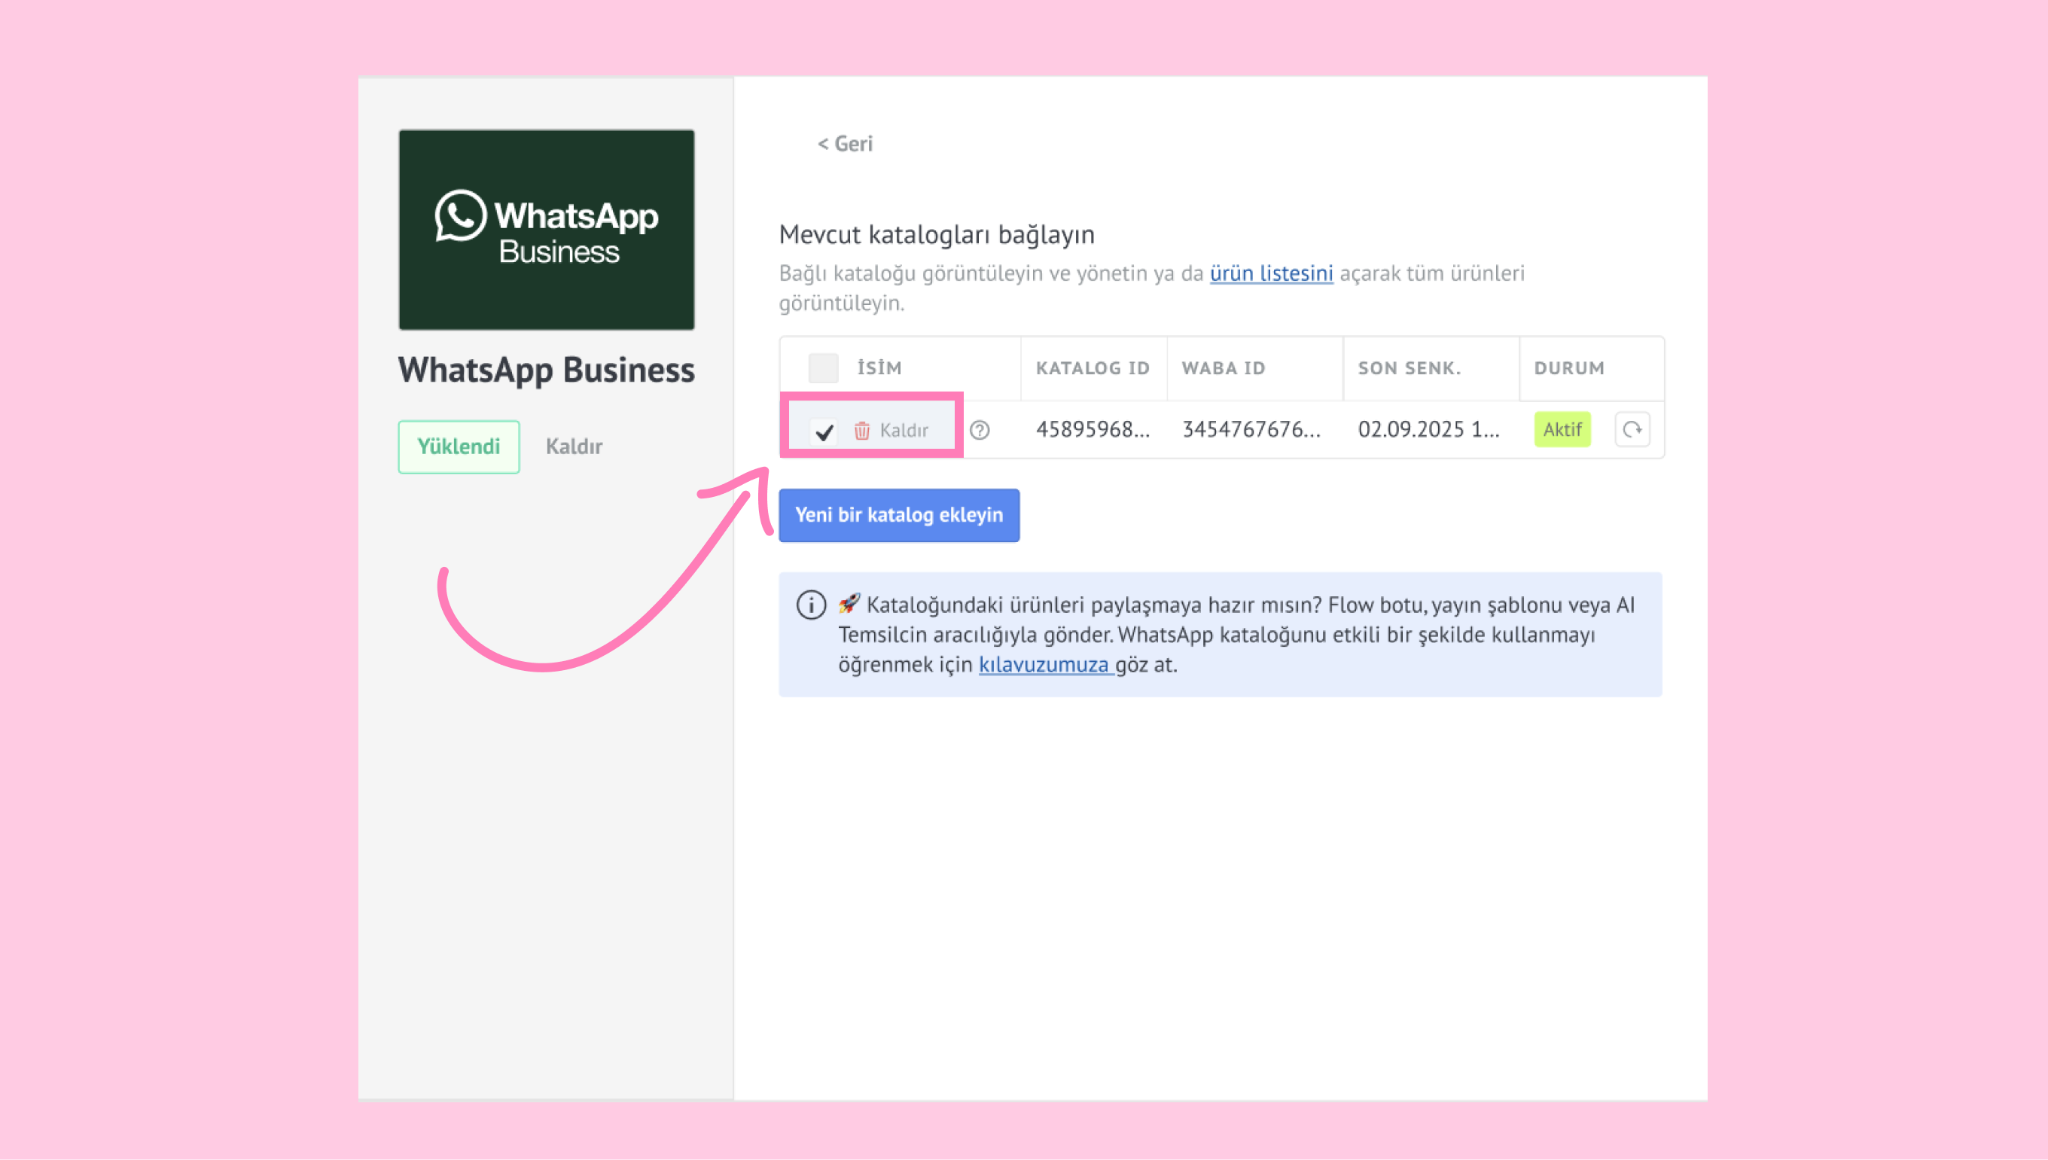Click Kaldır in the catalog table row
The image size is (2048, 1160).
point(904,430)
